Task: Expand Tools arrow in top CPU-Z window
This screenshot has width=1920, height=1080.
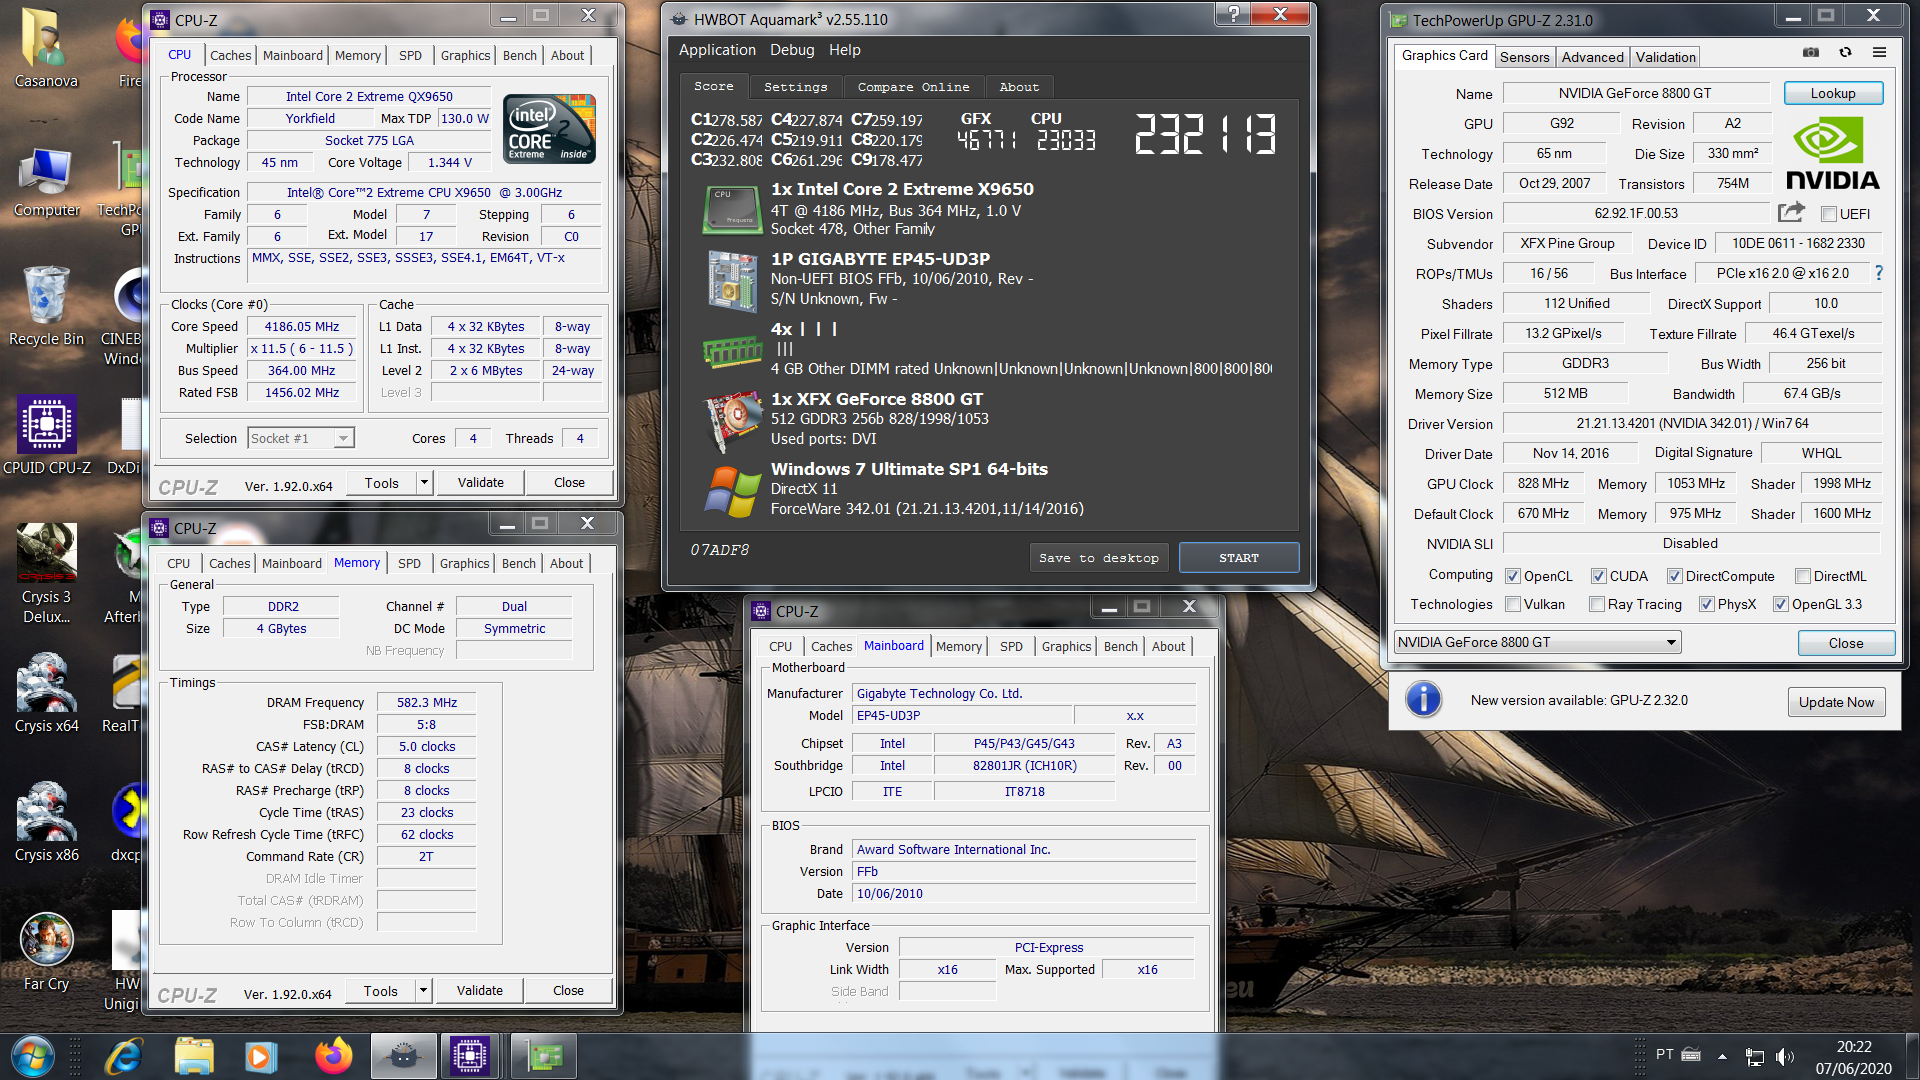Action: pos(424,483)
